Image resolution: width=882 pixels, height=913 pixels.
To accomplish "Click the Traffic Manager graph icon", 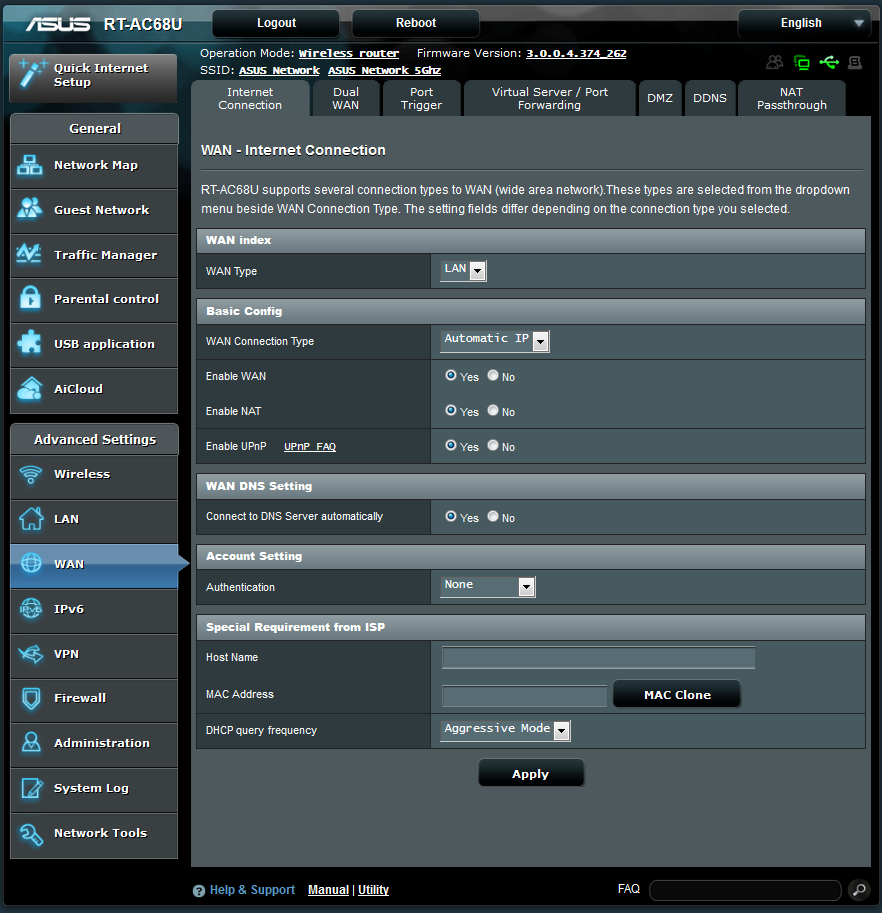I will [x=29, y=254].
